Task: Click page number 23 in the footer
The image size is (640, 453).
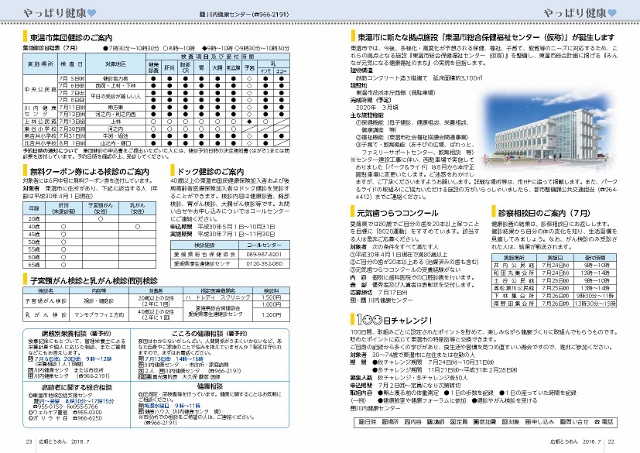Action: coord(29,442)
